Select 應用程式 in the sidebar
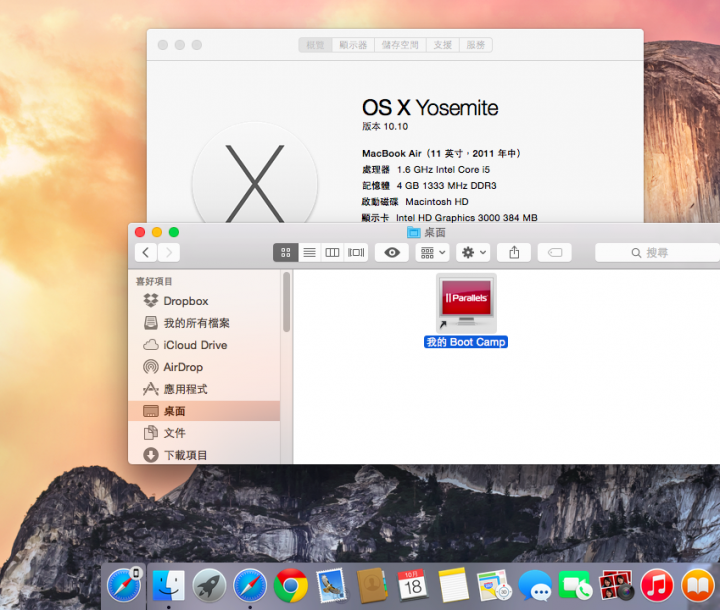This screenshot has height=610, width=720. pos(204,389)
